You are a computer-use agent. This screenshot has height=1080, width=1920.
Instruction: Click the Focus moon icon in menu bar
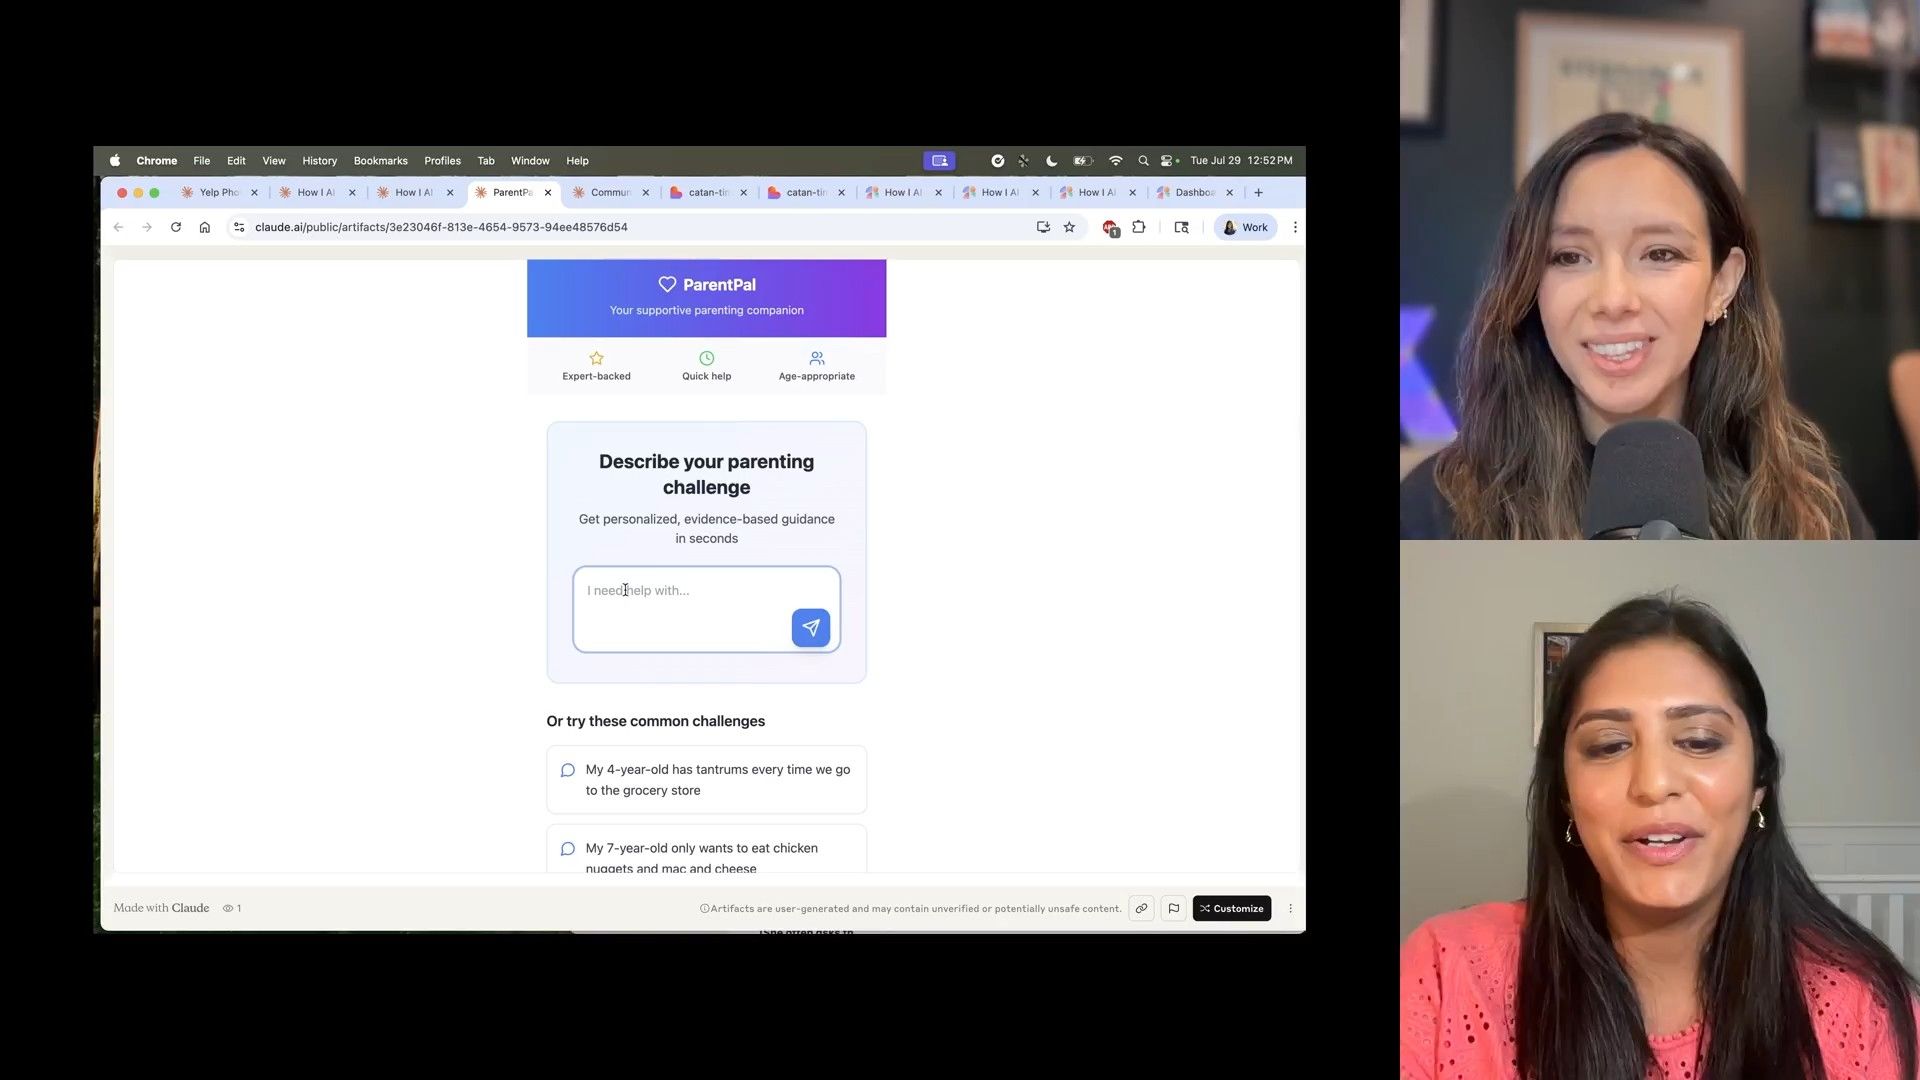coord(1052,160)
